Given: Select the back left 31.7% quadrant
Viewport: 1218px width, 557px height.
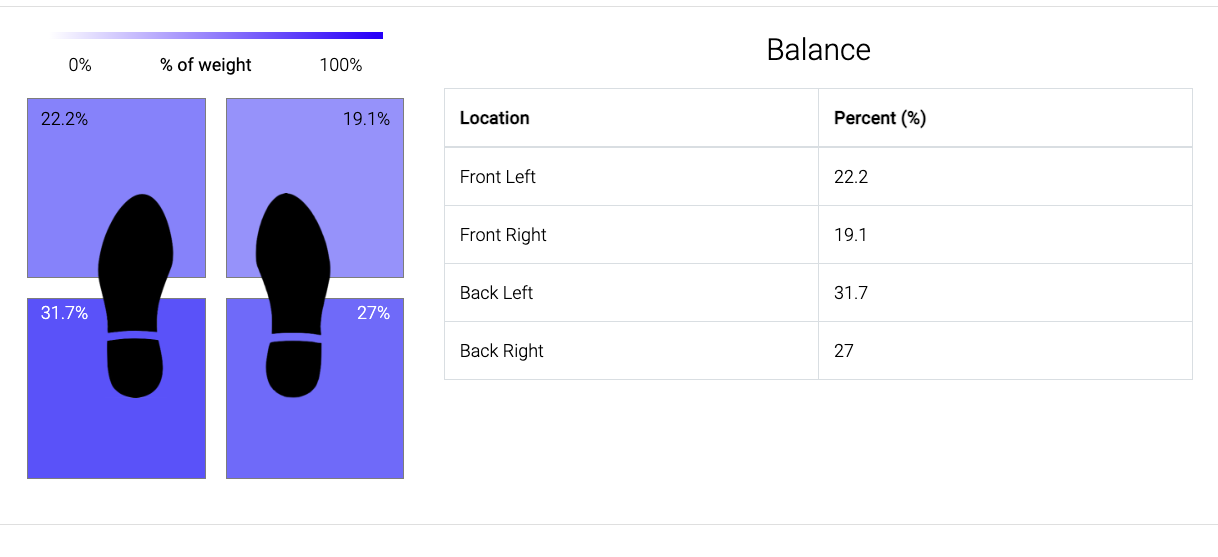Looking at the screenshot, I should [116, 389].
